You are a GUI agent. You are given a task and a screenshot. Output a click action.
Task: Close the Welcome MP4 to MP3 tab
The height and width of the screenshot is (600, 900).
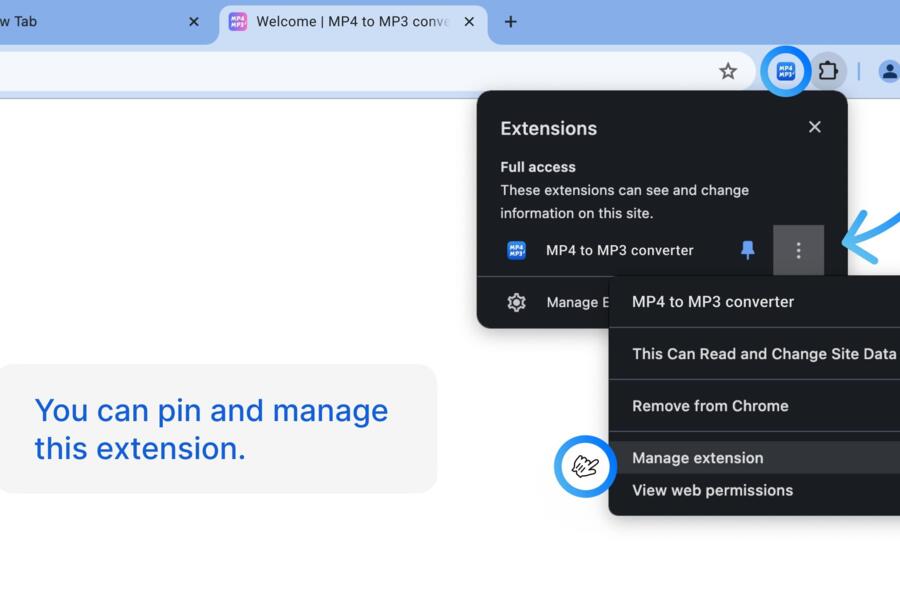tap(469, 22)
